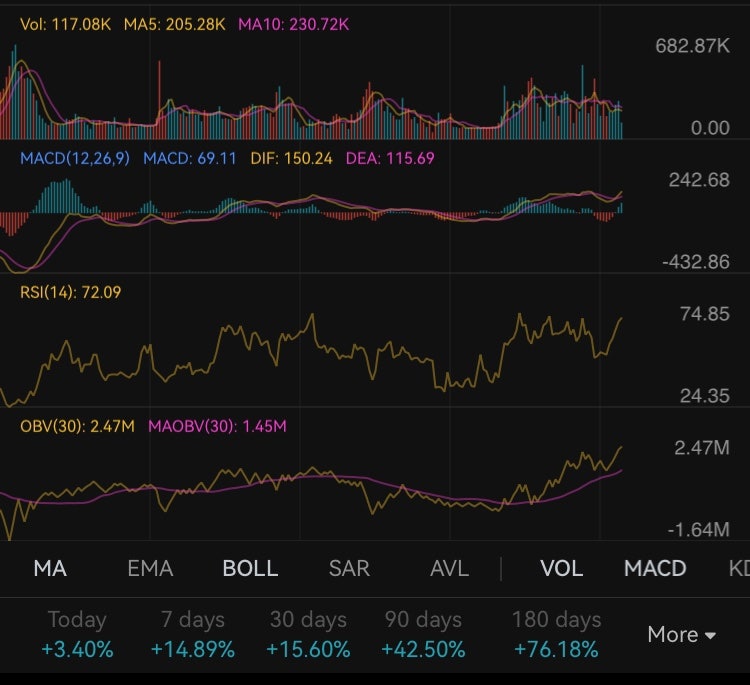Select the 90 days performance +42.50%
Viewport: 750px width, 685px height.
coord(423,634)
